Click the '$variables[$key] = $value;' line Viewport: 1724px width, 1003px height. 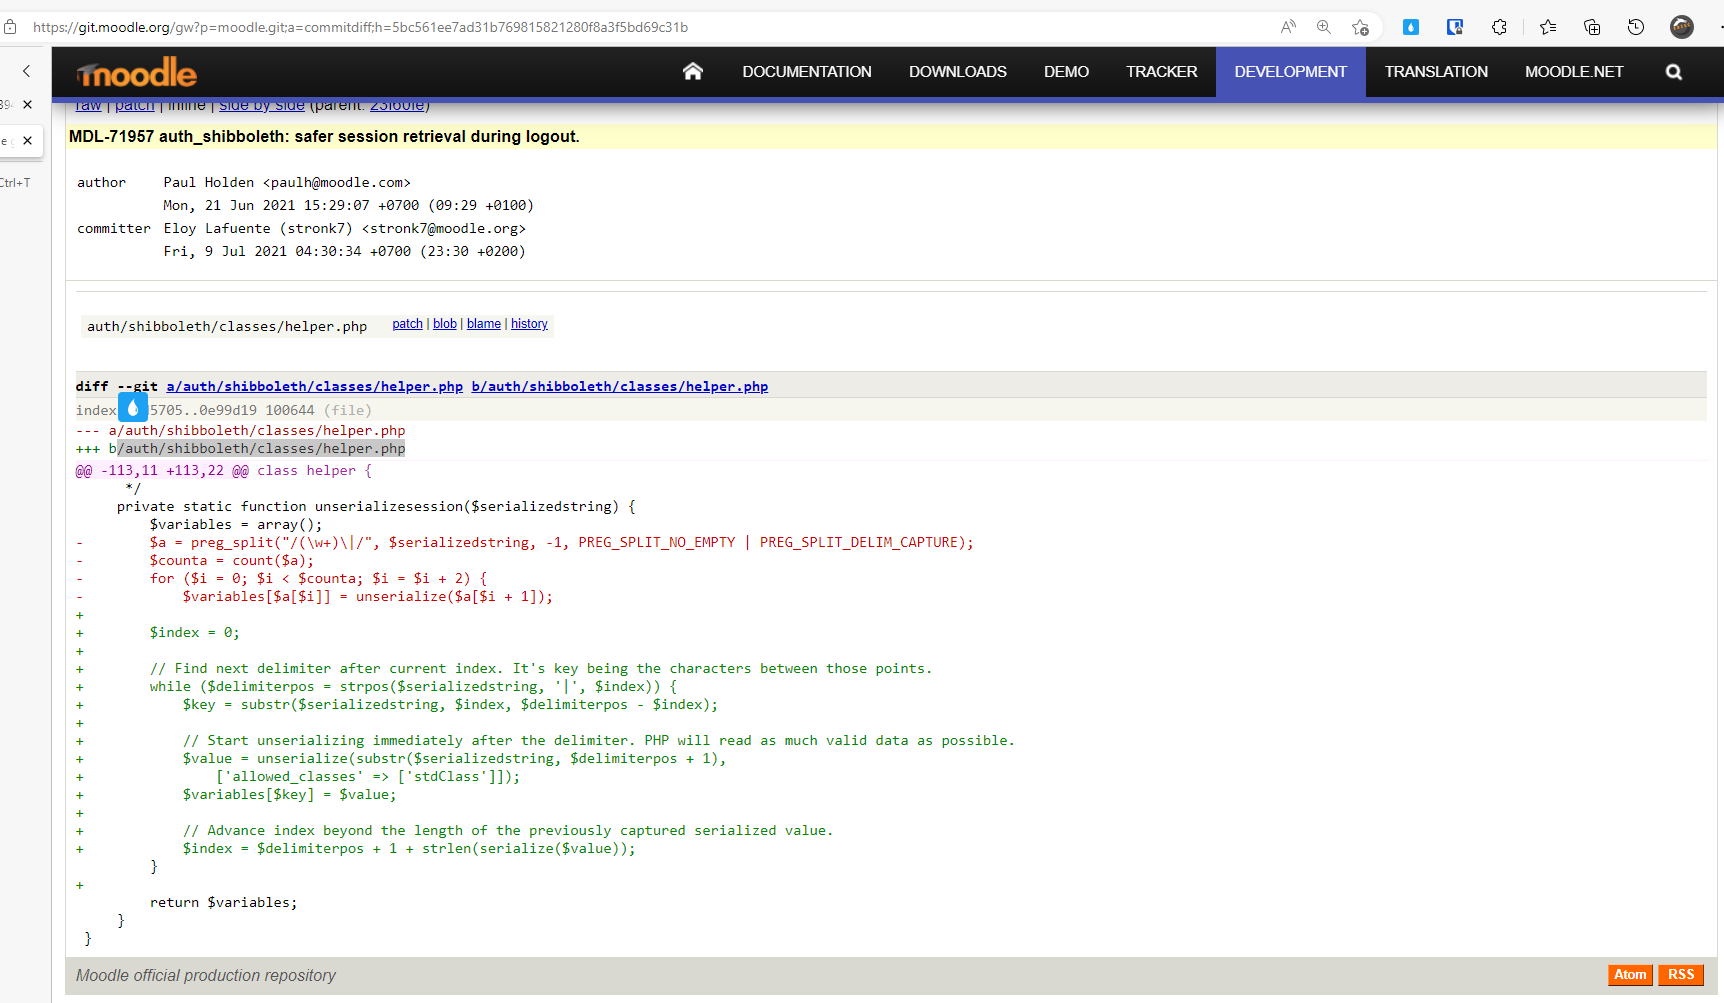[x=290, y=795]
